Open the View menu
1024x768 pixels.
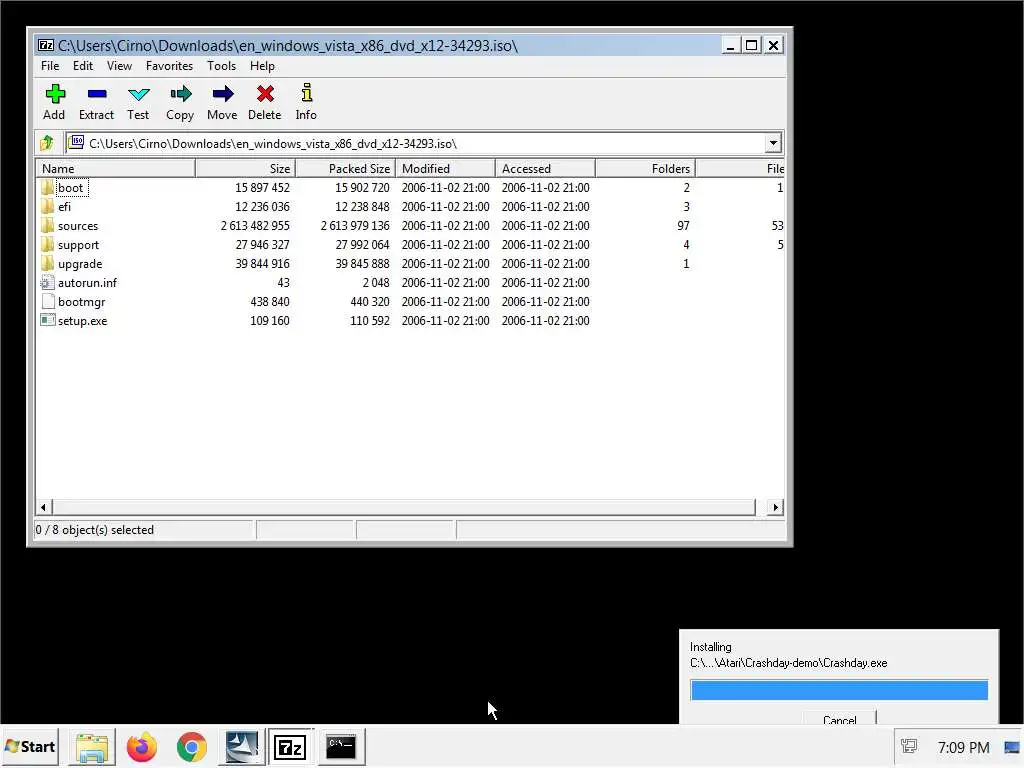pyautogui.click(x=120, y=66)
